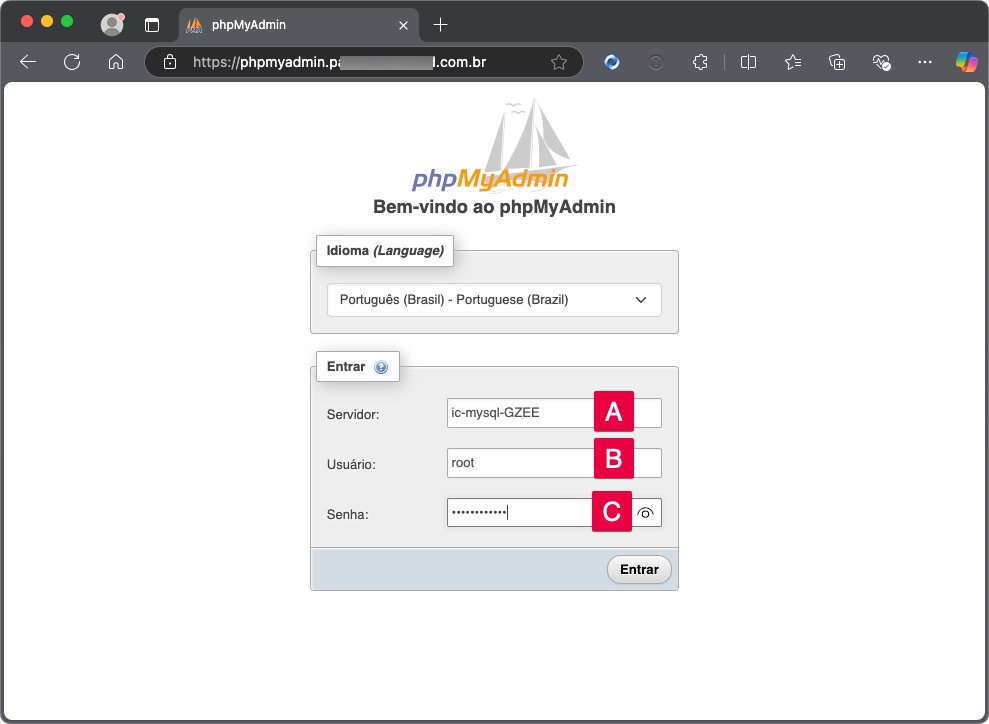Click the Entrar login button
This screenshot has height=724, width=989.
pyautogui.click(x=639, y=569)
